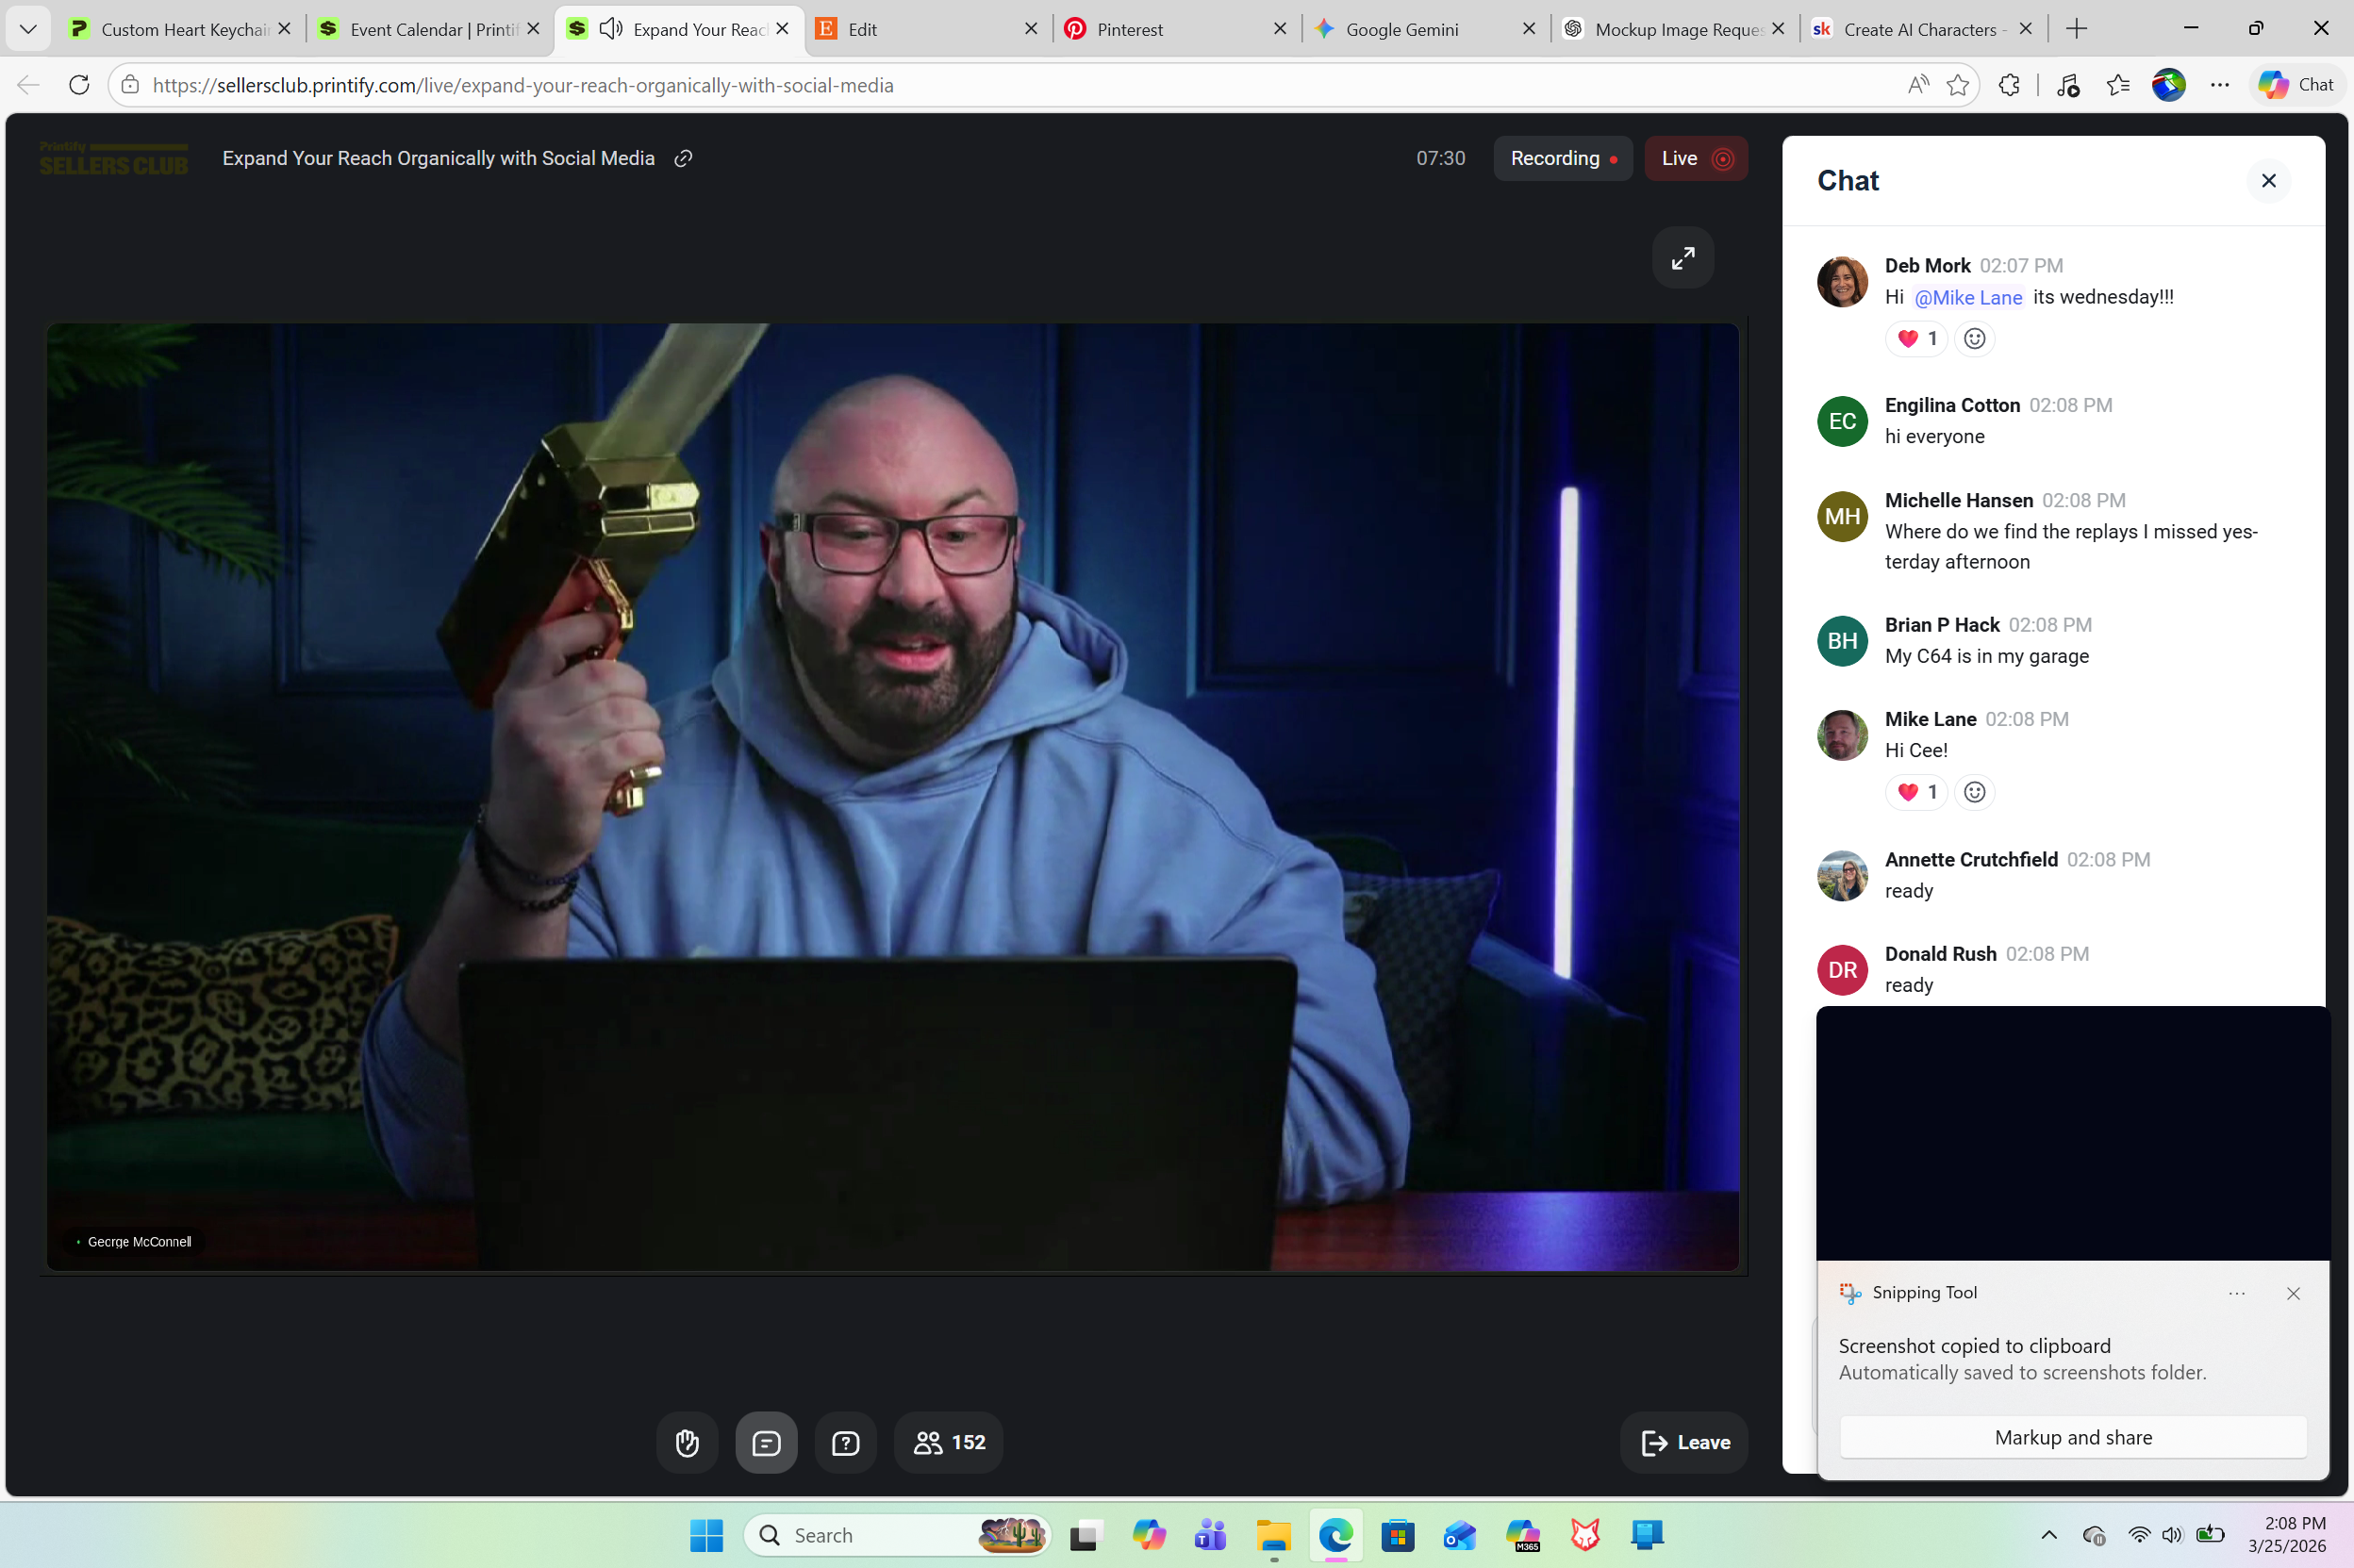Click the Recording indicator button
The image size is (2354, 1568).
pyautogui.click(x=1562, y=158)
